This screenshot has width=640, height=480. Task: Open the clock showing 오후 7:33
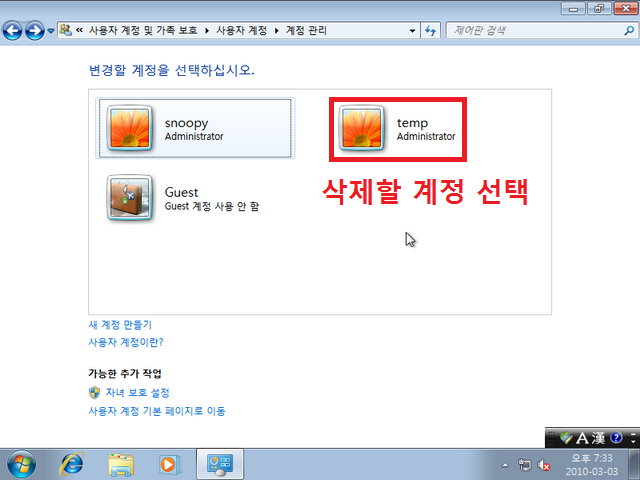tap(591, 464)
